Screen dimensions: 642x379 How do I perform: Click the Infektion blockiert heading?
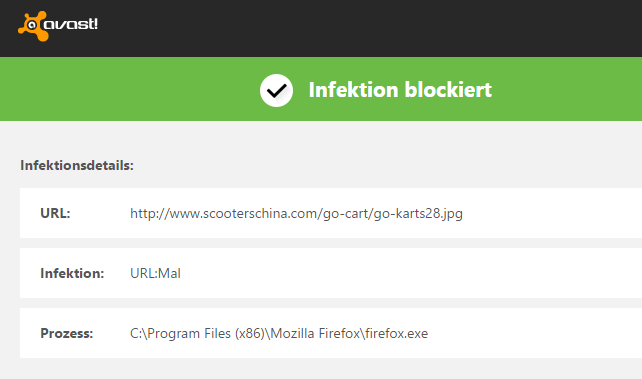pyautogui.click(x=400, y=90)
